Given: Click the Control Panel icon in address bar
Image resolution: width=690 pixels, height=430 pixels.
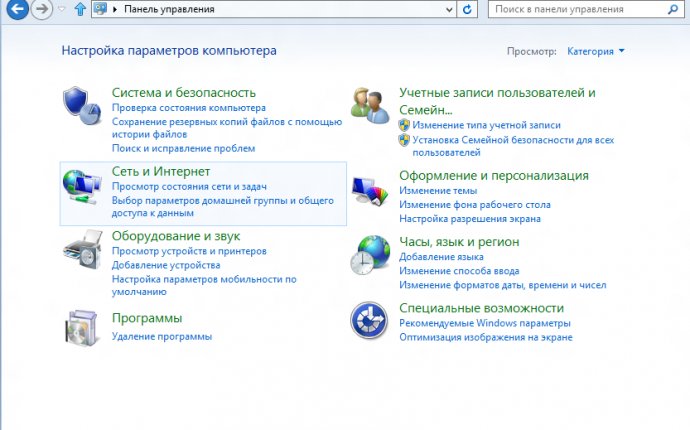Looking at the screenshot, I should (x=100, y=9).
